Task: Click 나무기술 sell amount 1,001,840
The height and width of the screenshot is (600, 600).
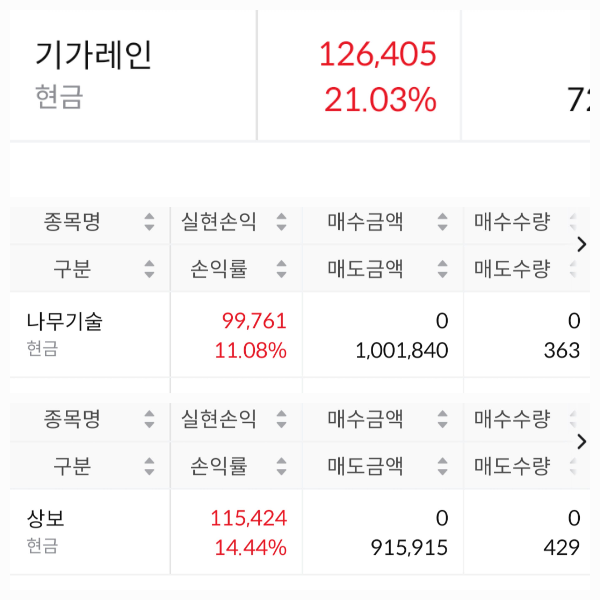Action: (x=402, y=350)
